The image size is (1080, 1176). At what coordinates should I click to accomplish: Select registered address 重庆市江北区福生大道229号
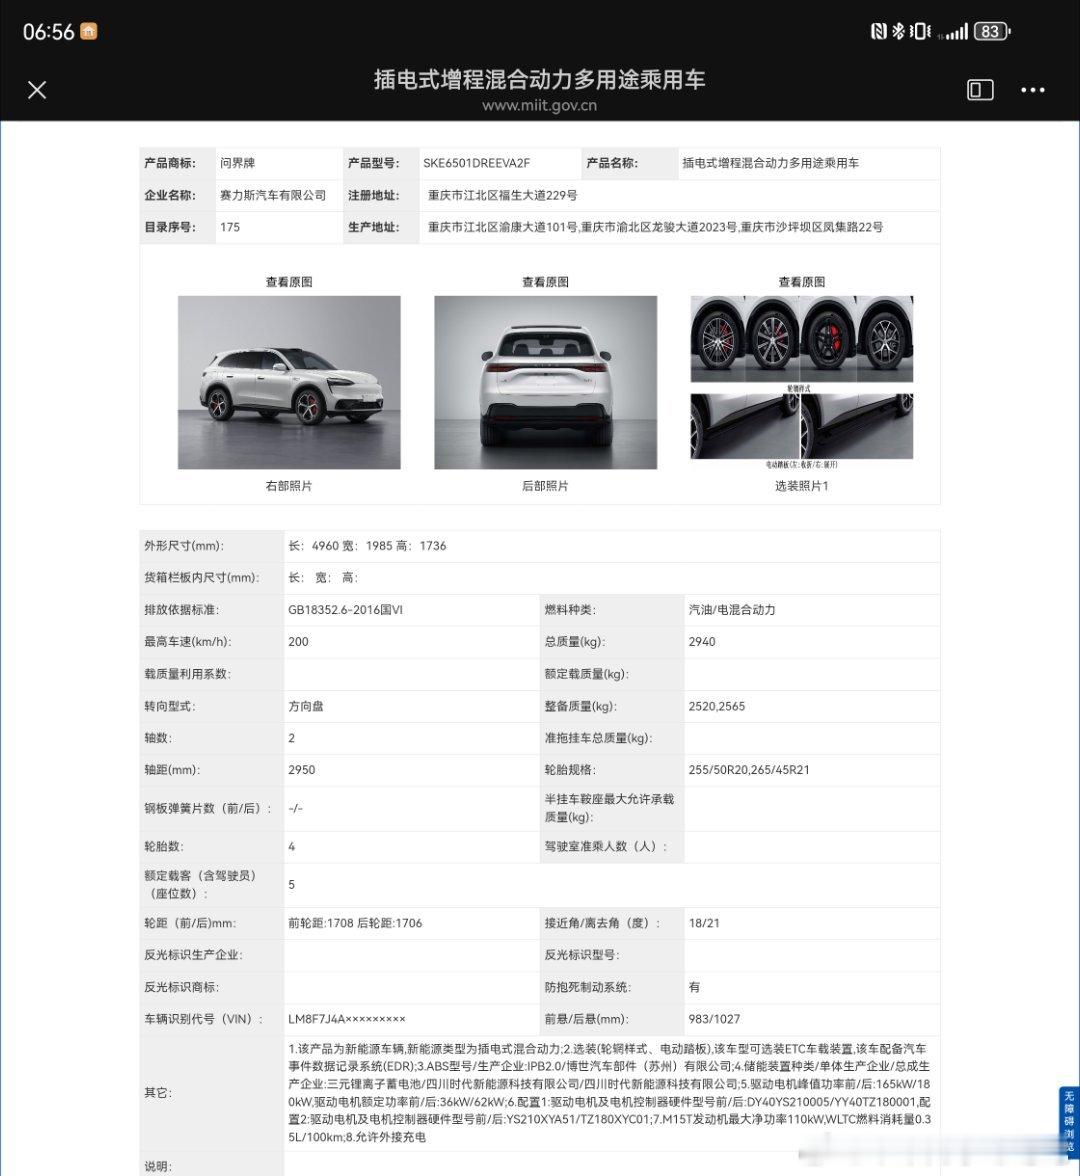[502, 195]
